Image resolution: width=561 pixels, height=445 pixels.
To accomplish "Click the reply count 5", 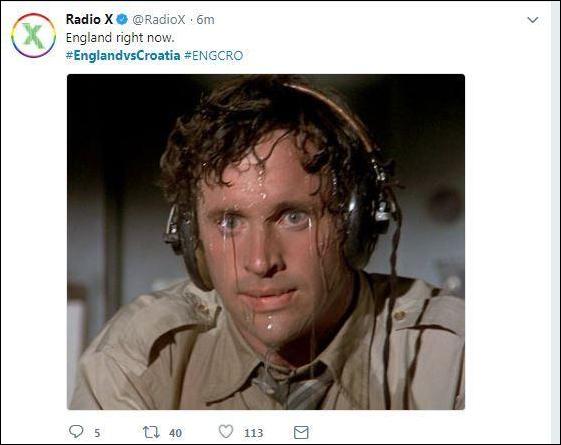I will (97, 433).
